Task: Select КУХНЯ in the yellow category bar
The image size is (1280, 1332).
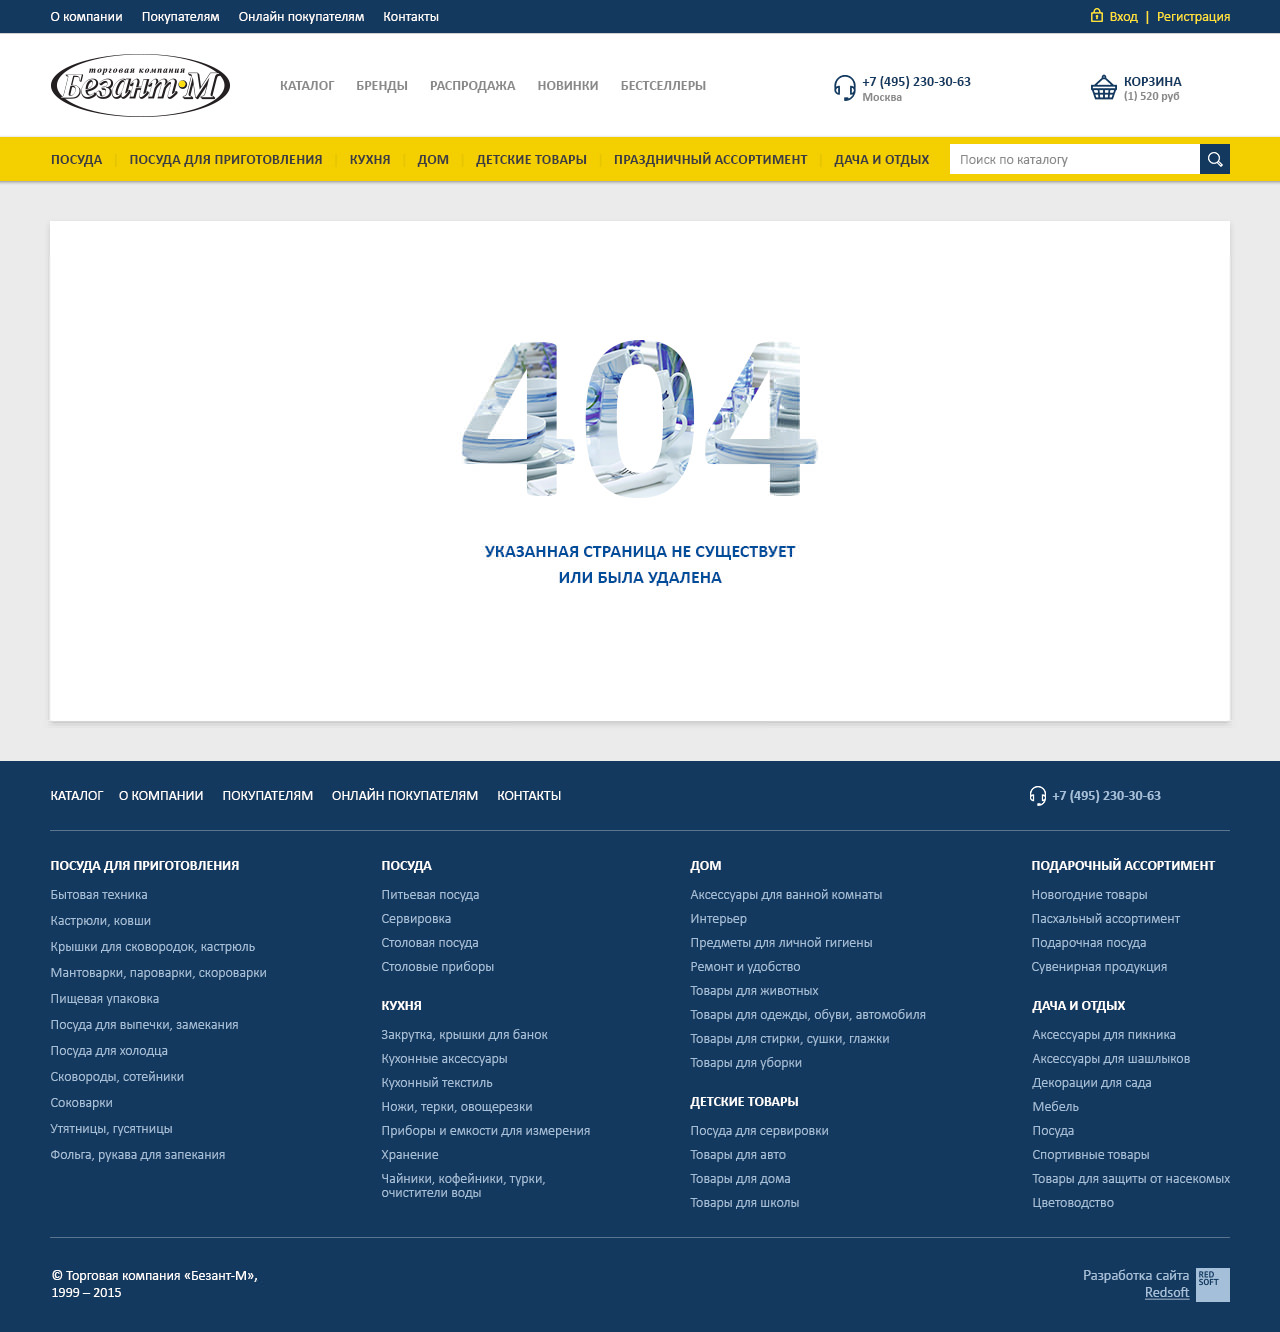Action: (x=370, y=160)
